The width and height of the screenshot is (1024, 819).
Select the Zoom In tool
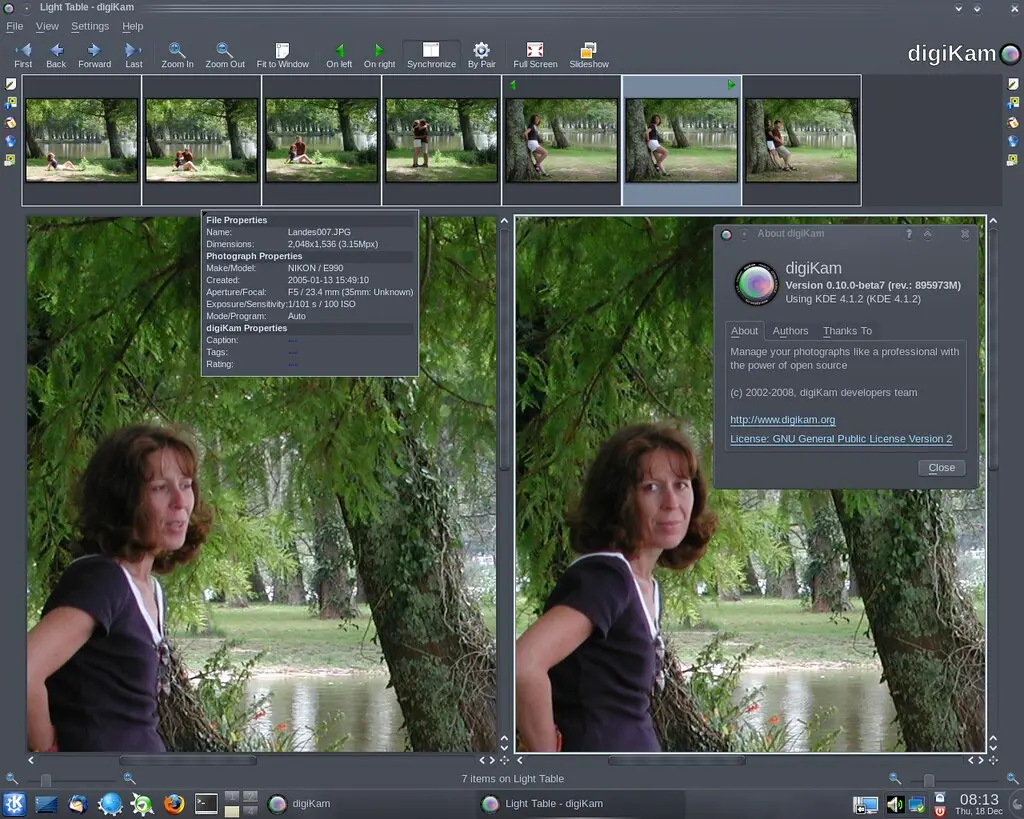click(x=176, y=52)
